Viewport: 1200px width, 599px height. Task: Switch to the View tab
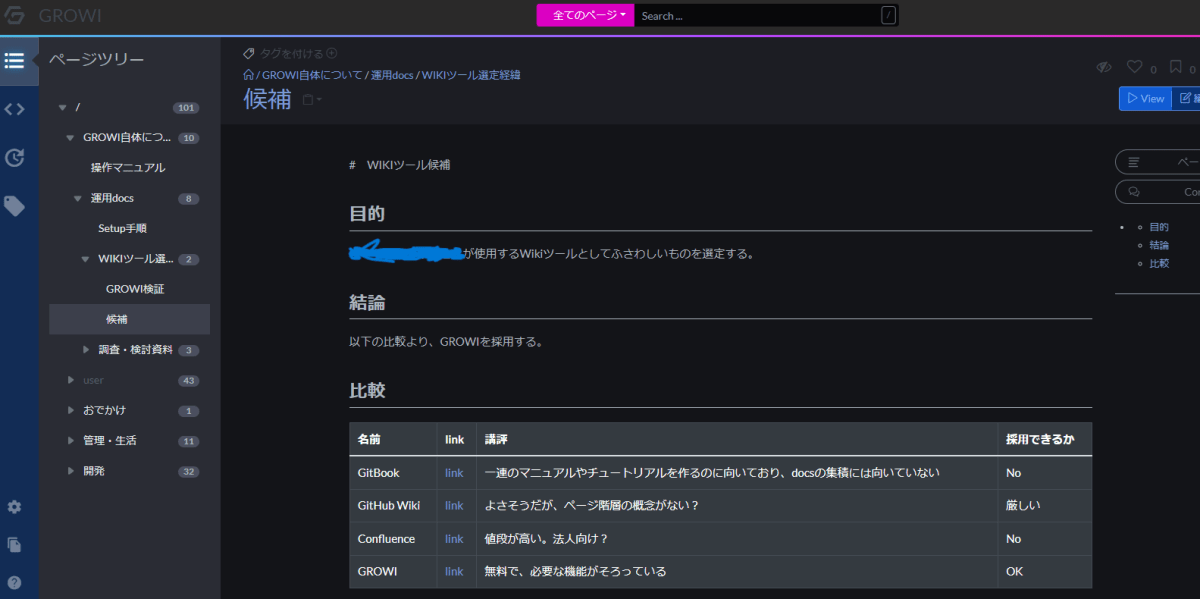pyautogui.click(x=1144, y=98)
